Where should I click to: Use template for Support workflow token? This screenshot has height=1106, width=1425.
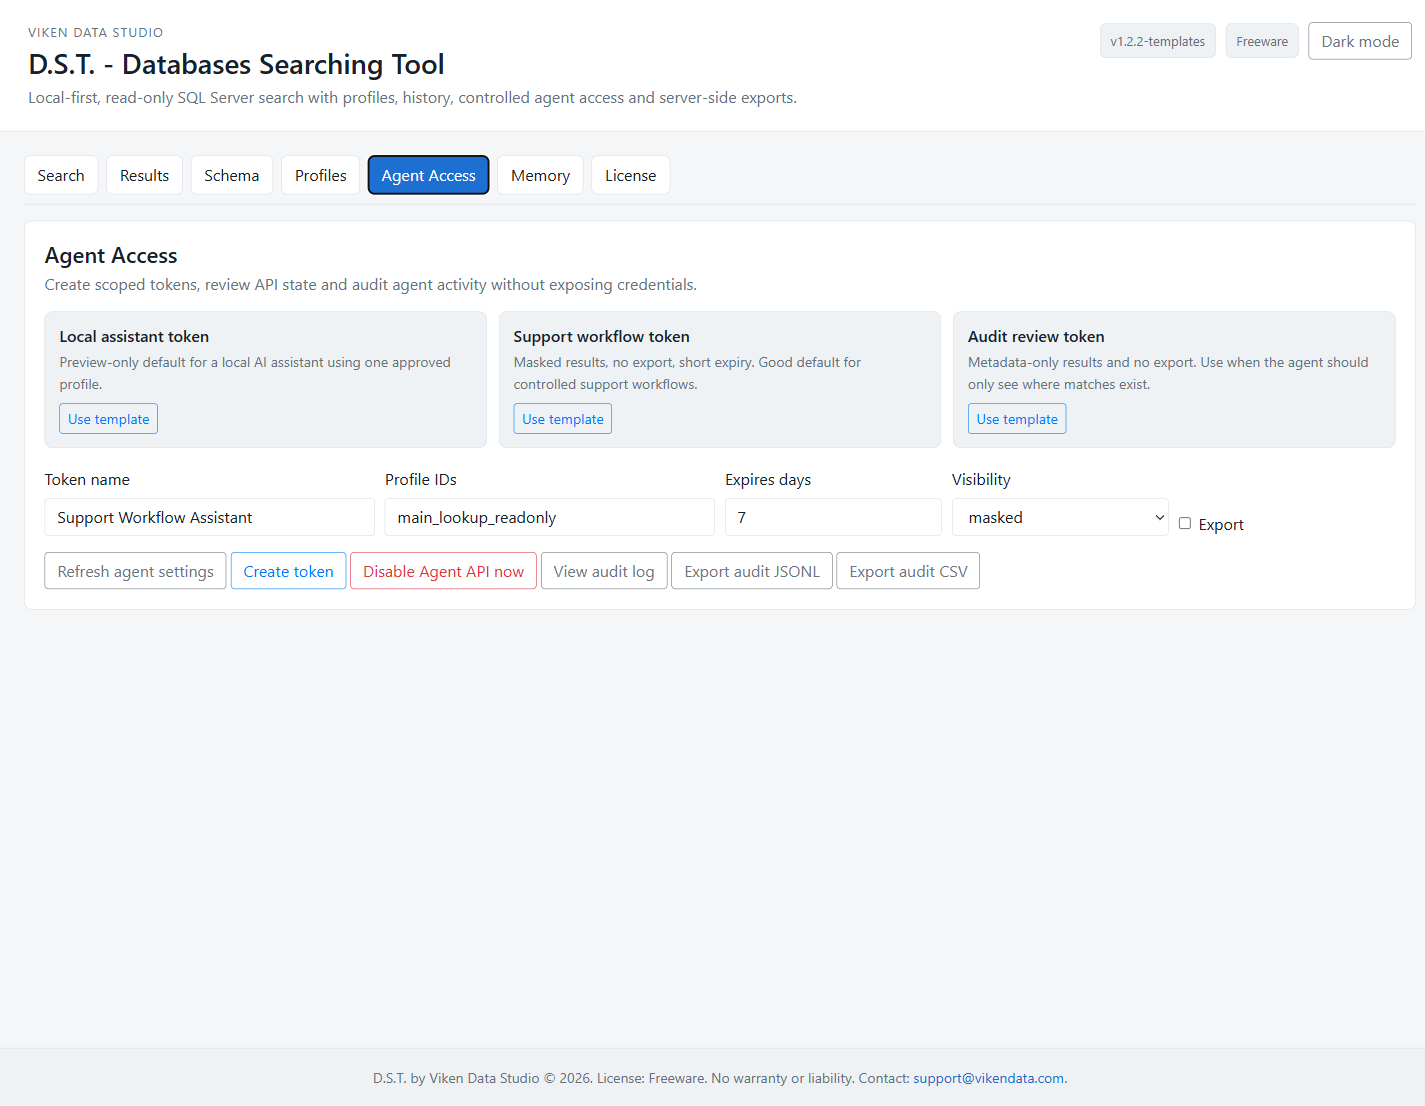pyautogui.click(x=563, y=419)
